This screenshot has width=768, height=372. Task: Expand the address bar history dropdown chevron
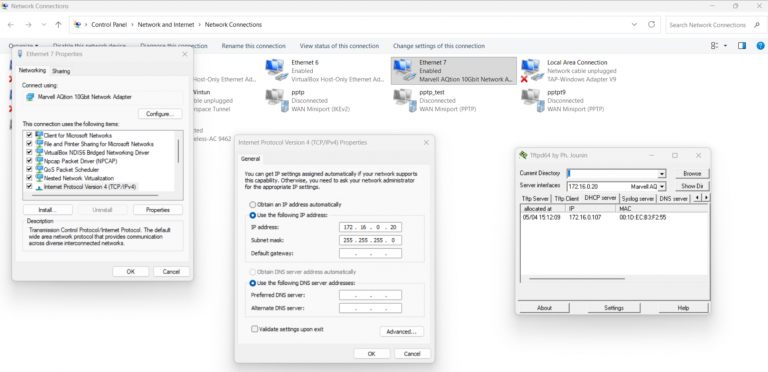(x=635, y=24)
